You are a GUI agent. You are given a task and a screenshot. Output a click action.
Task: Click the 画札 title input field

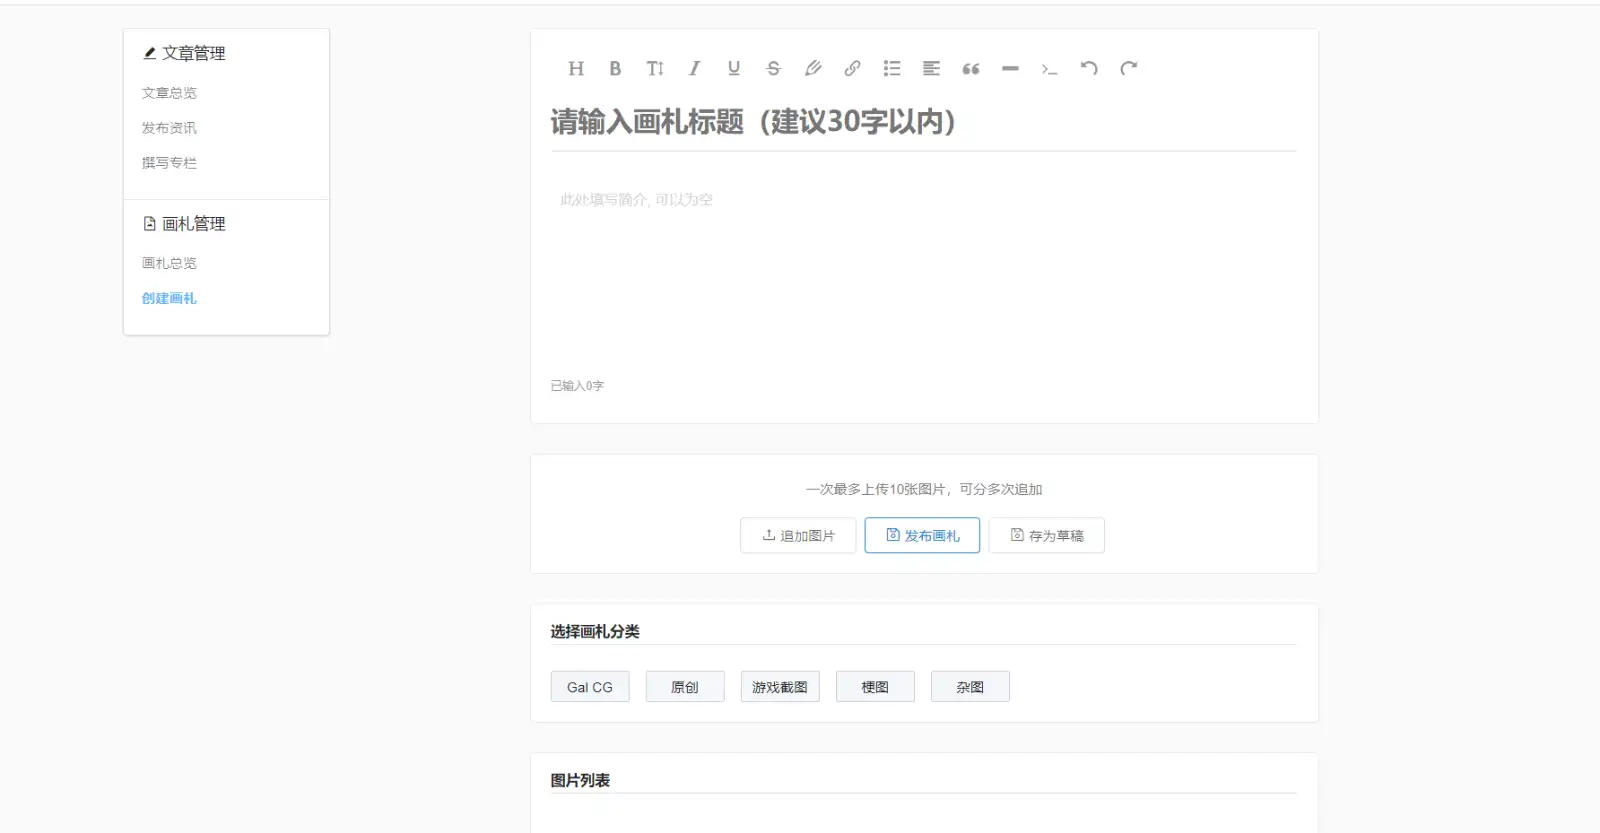(x=922, y=122)
